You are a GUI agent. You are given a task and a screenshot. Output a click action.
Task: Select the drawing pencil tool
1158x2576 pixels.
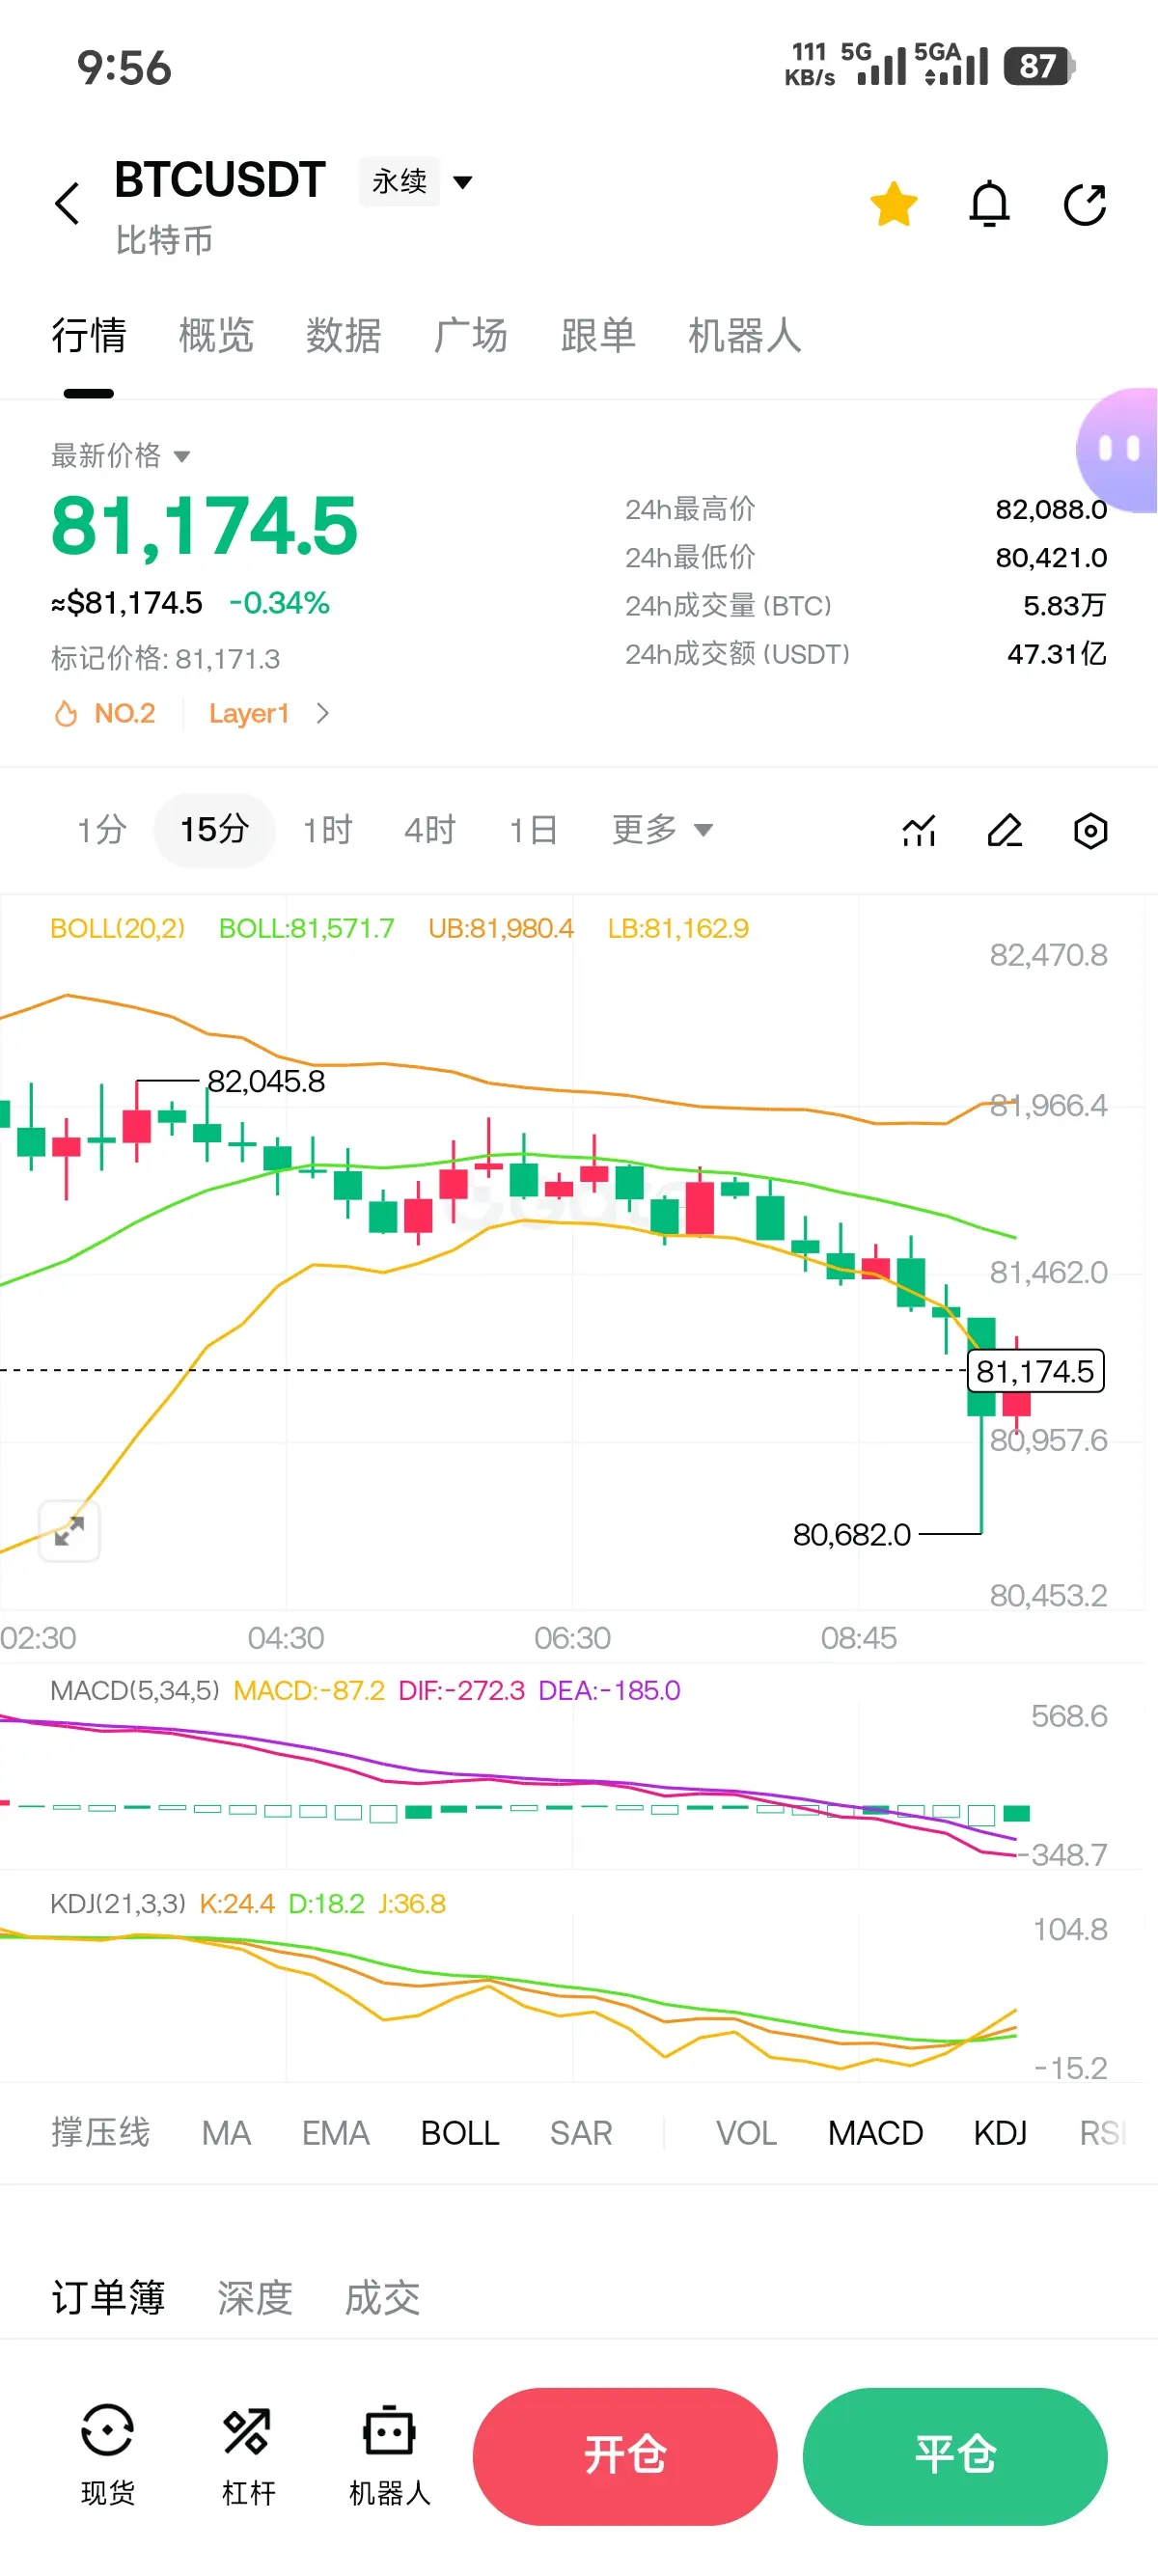click(1004, 830)
